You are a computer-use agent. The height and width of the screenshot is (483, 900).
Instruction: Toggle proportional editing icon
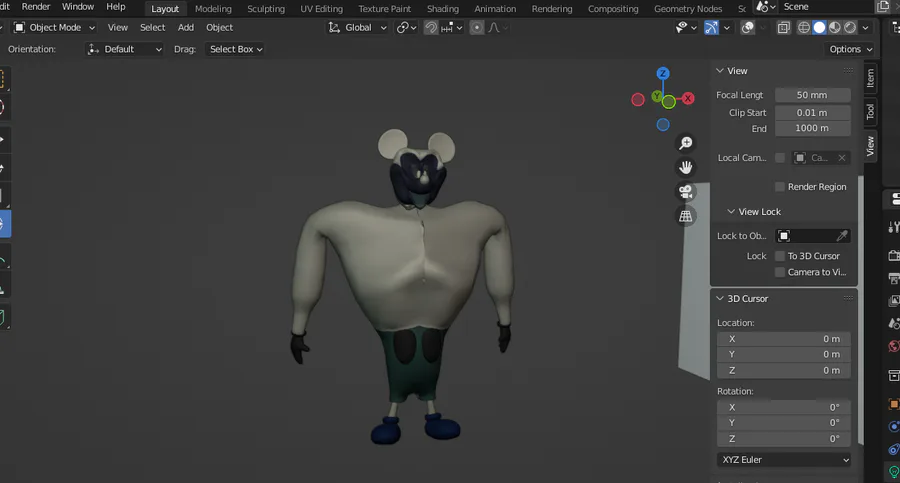pos(476,28)
